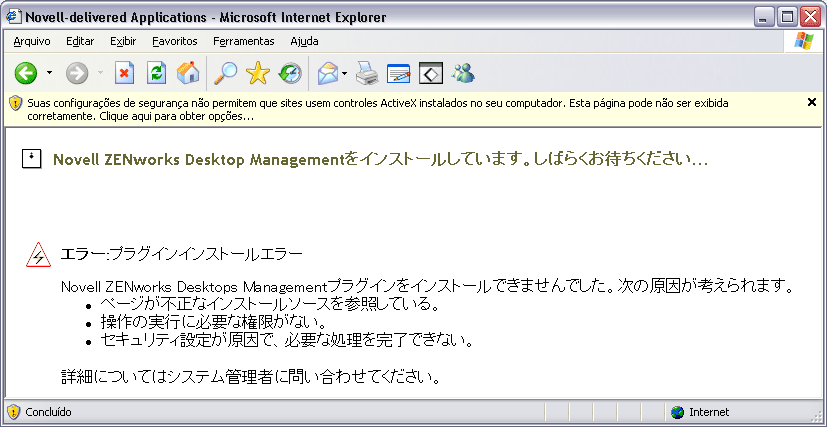Close the Internet Explorer window
Screen dimensions: 827x427
(x=810, y=17)
